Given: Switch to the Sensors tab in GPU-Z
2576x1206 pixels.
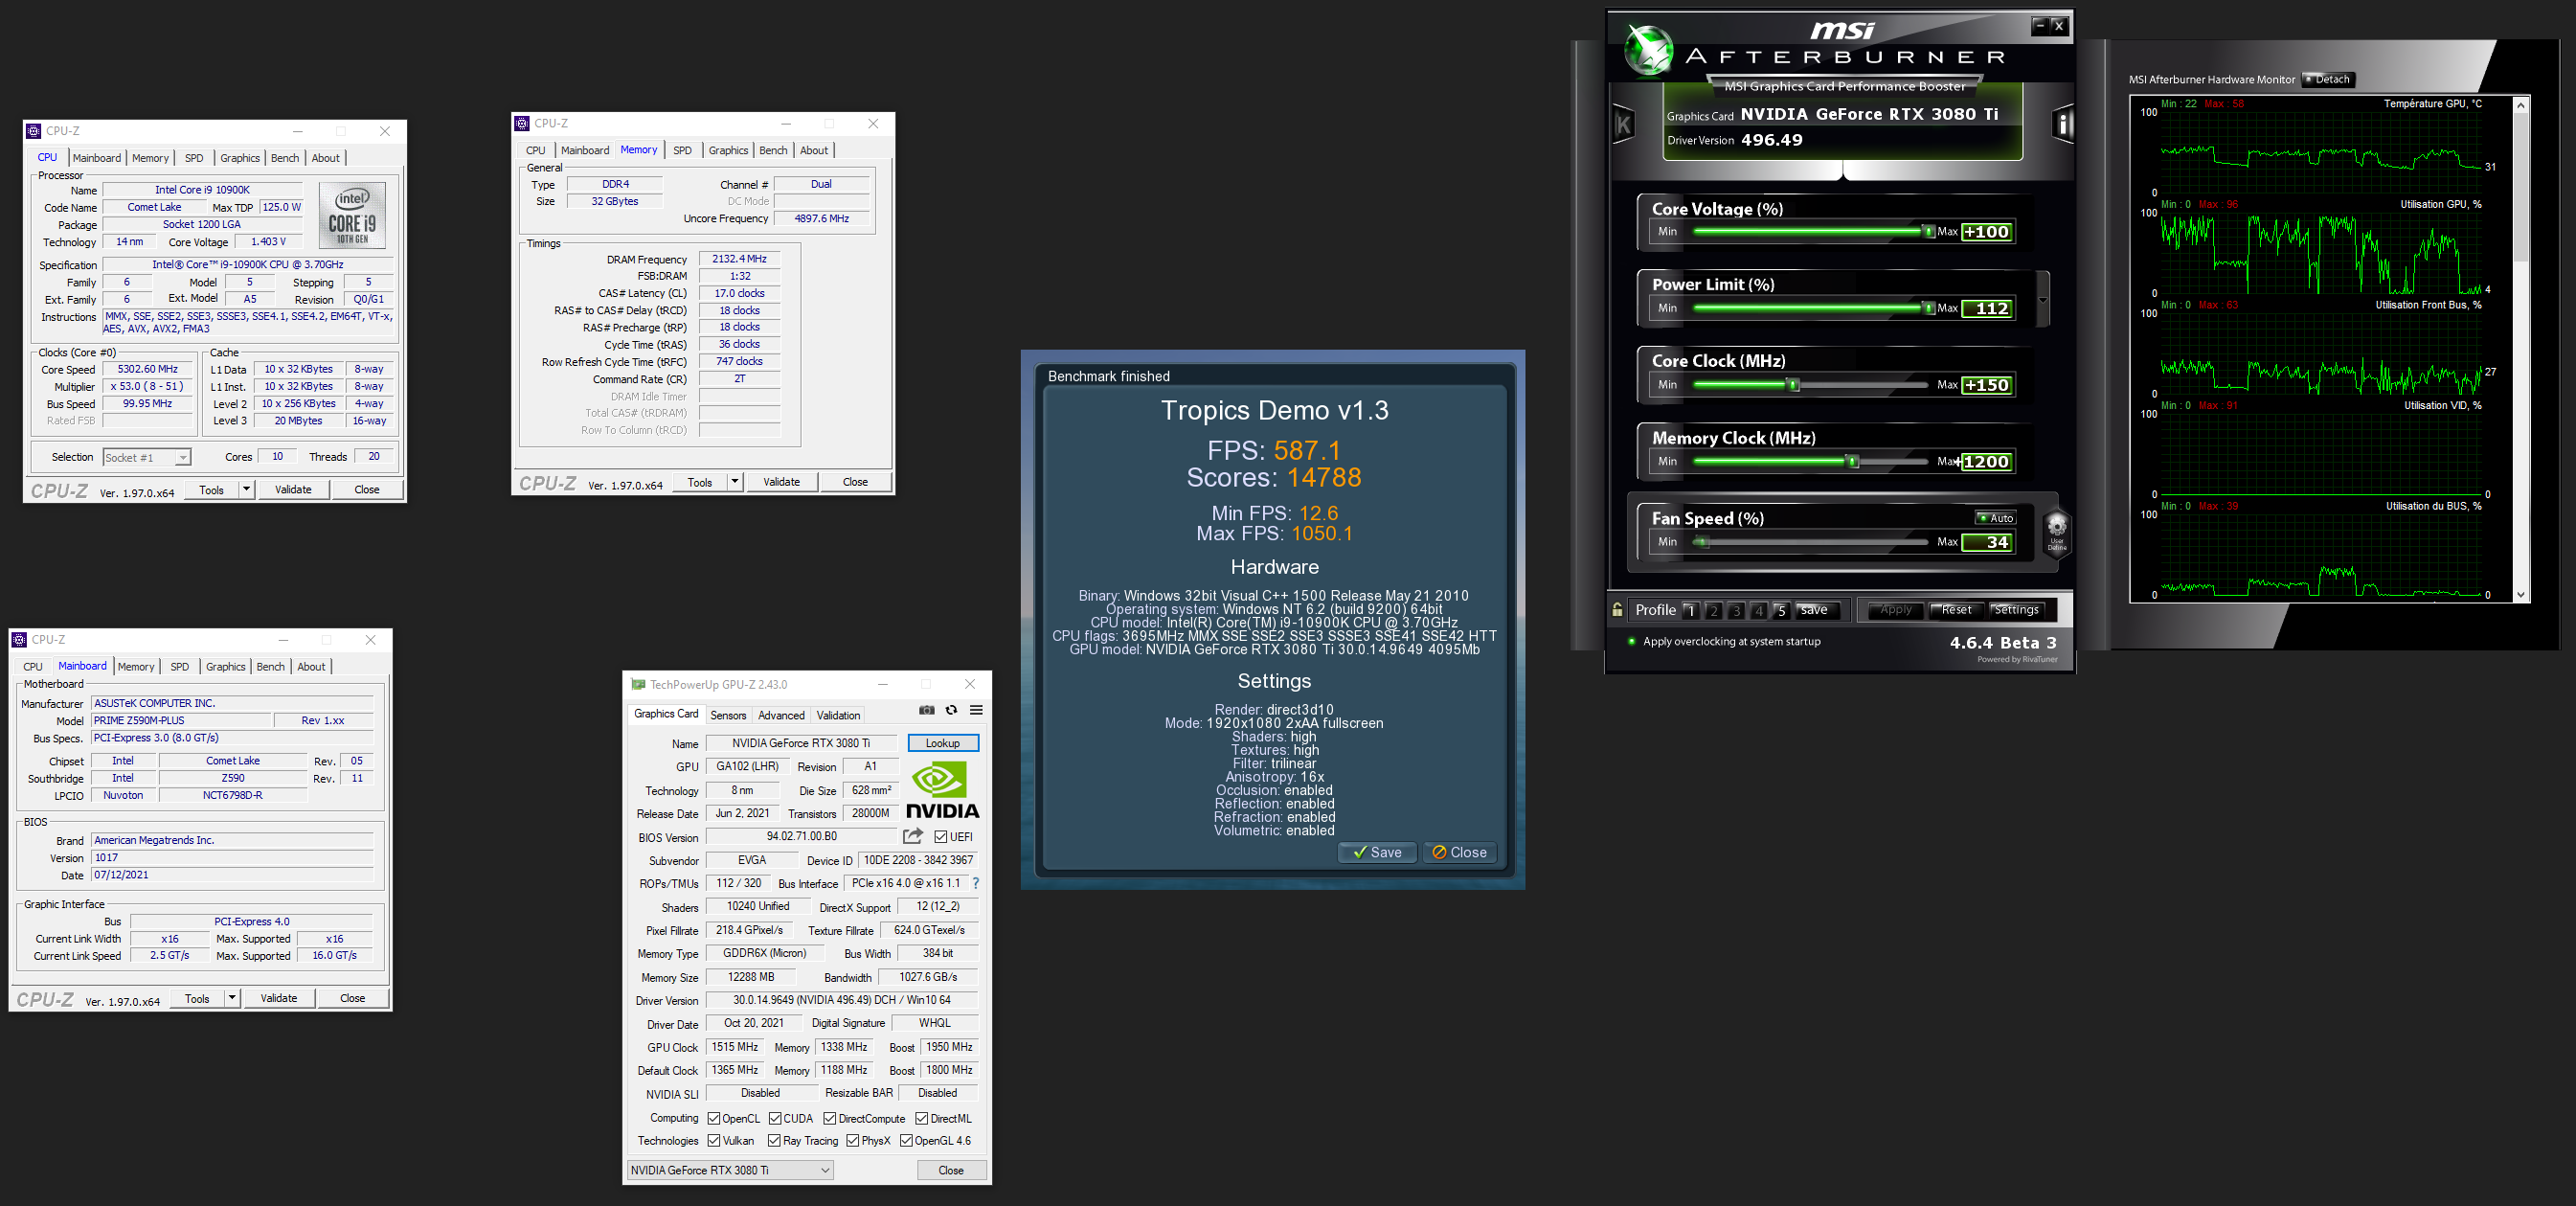Looking at the screenshot, I should click(728, 715).
